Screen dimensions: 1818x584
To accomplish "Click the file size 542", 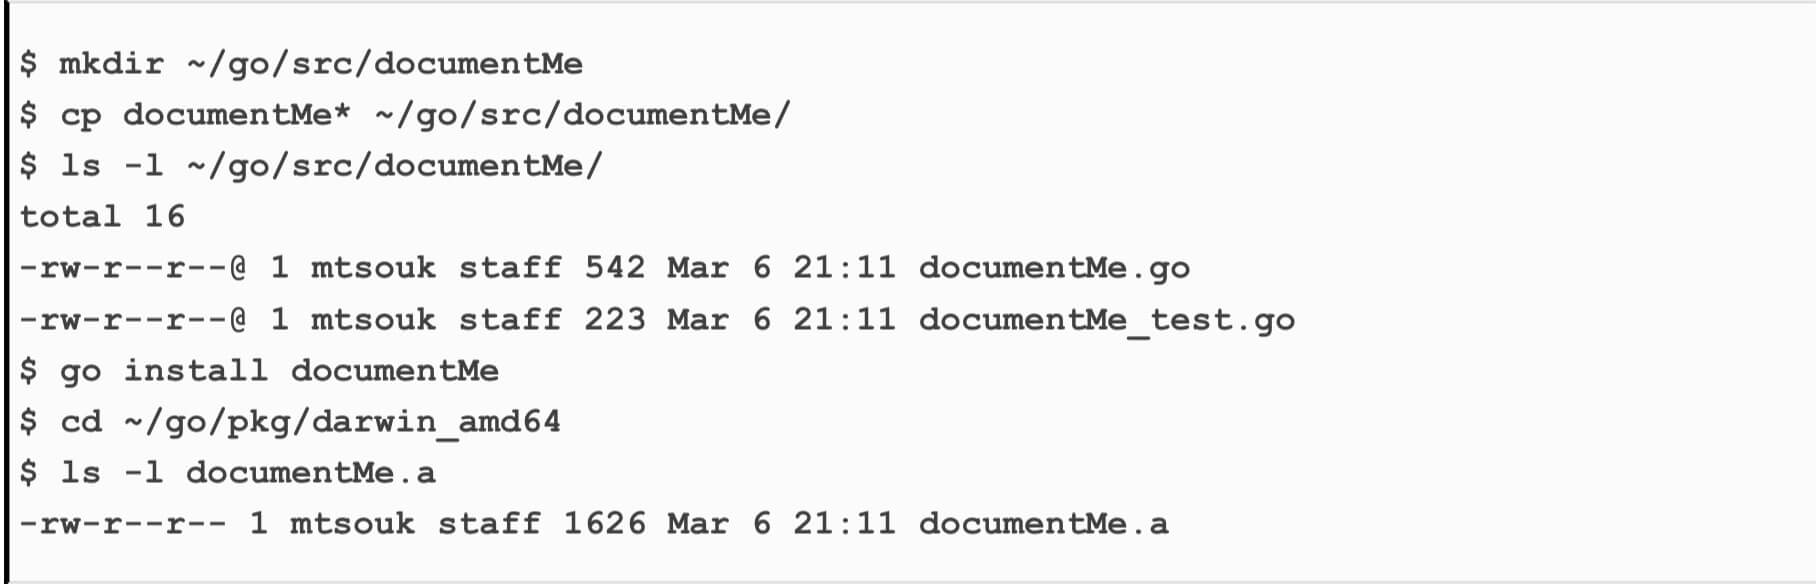I will pyautogui.click(x=615, y=268).
